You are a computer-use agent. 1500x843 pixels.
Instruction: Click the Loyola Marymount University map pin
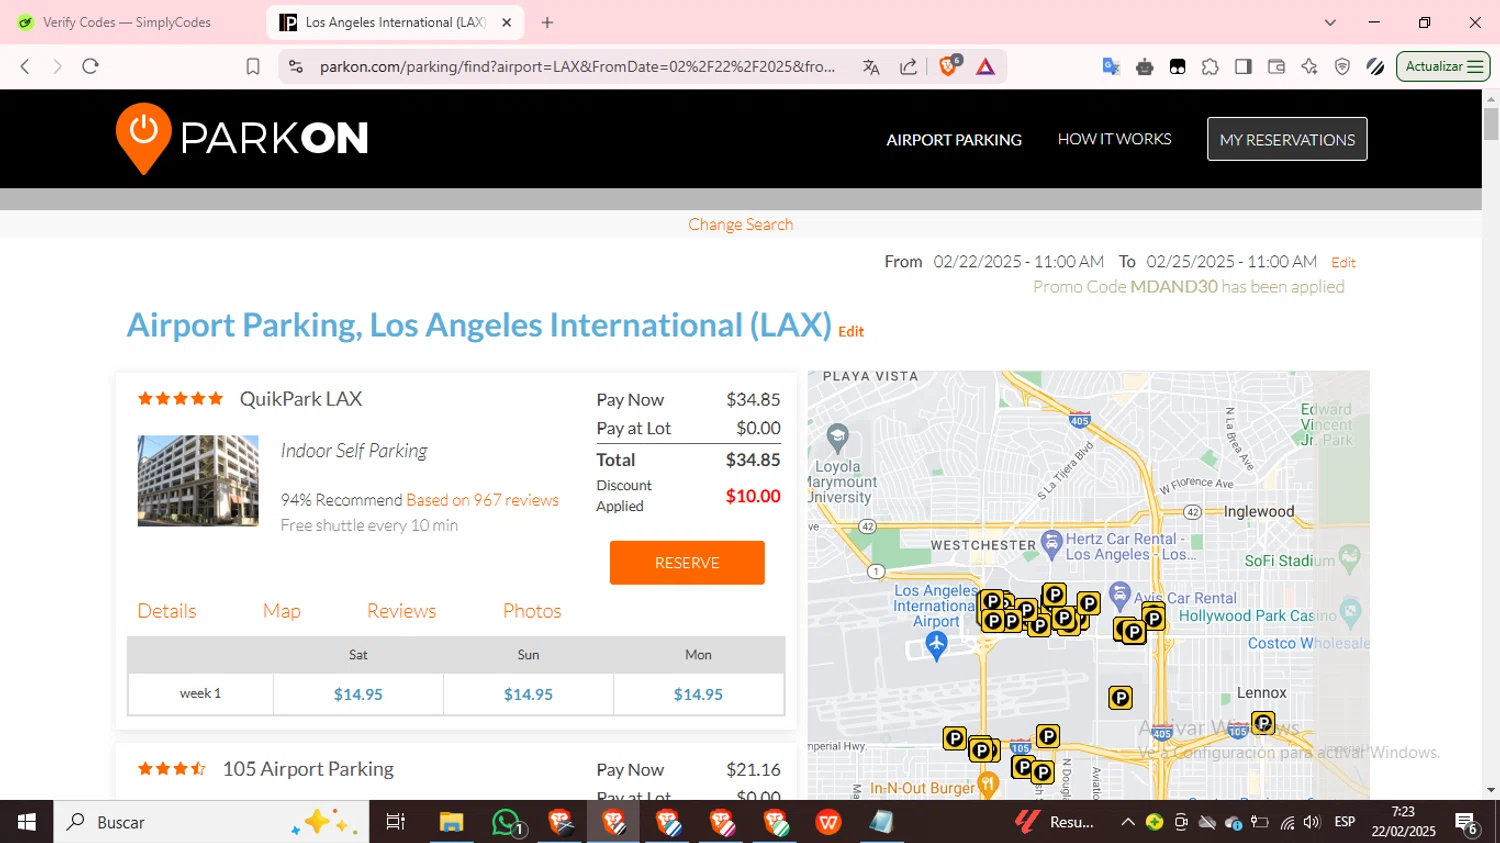click(838, 437)
